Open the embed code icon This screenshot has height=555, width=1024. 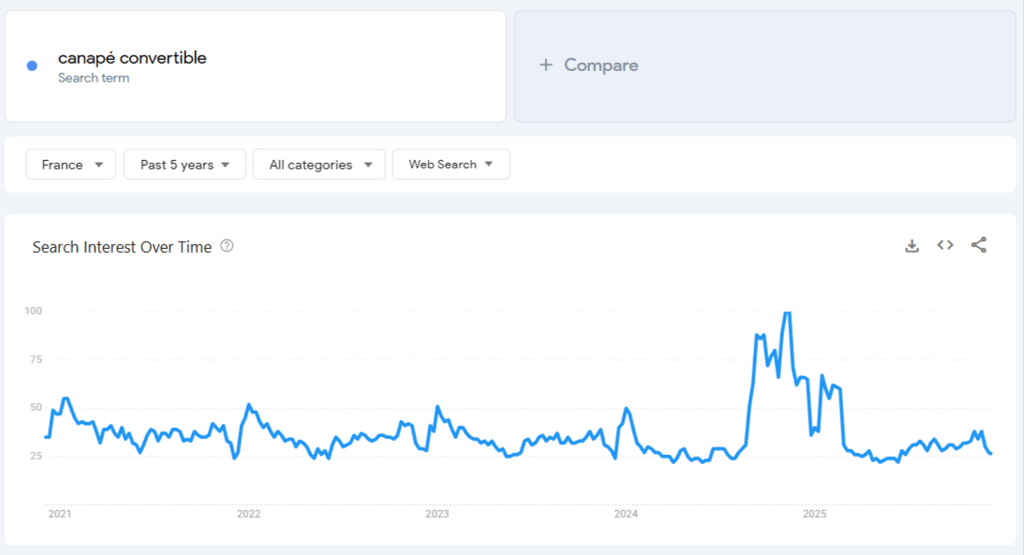pos(945,245)
